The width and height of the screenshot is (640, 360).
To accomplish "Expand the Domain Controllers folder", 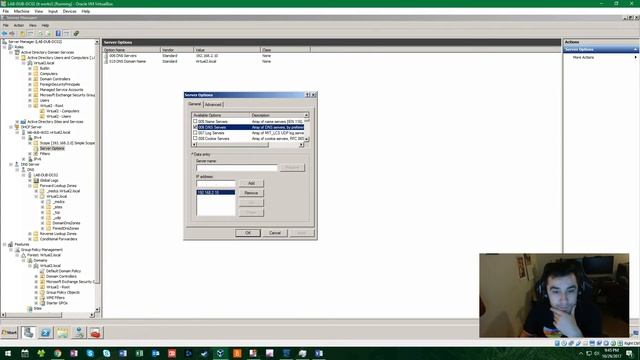I will pyautogui.click(x=30, y=79).
